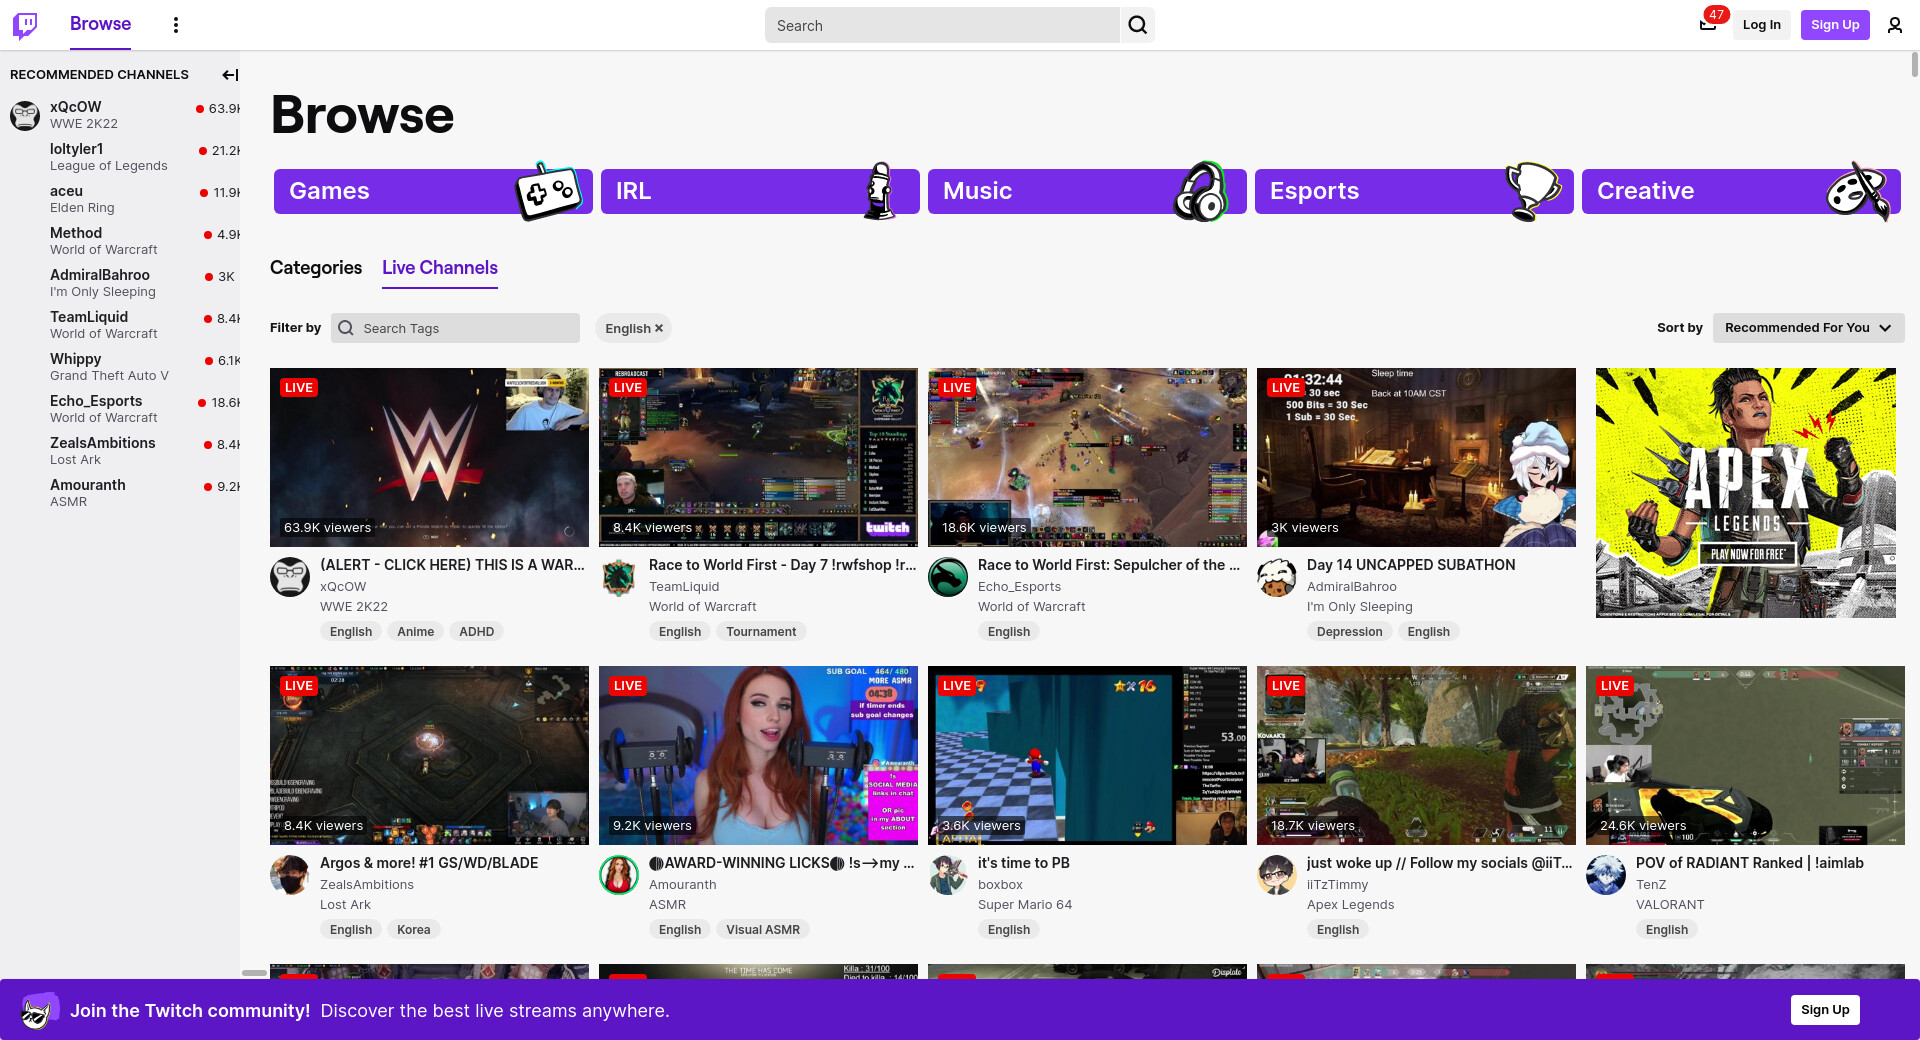Click the TeamLiquid channel avatar
This screenshot has height=1040, width=1920.
tap(619, 577)
